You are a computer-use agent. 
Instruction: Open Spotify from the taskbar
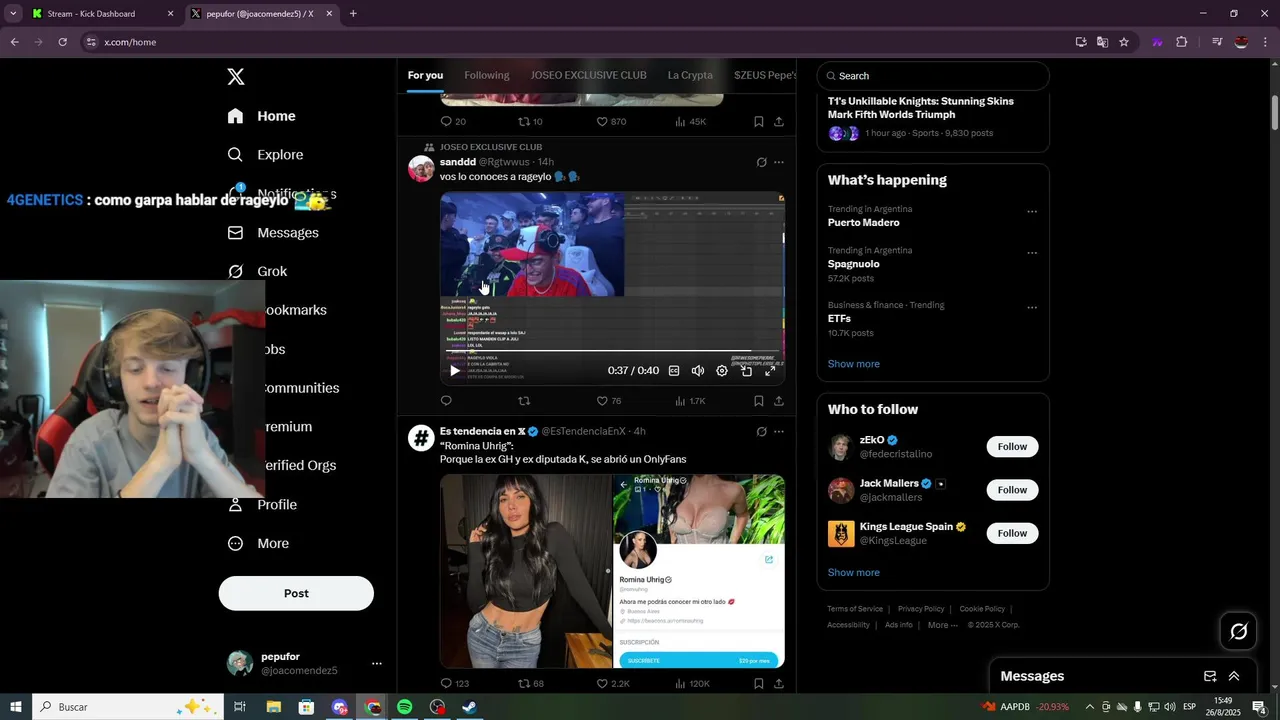[x=404, y=707]
